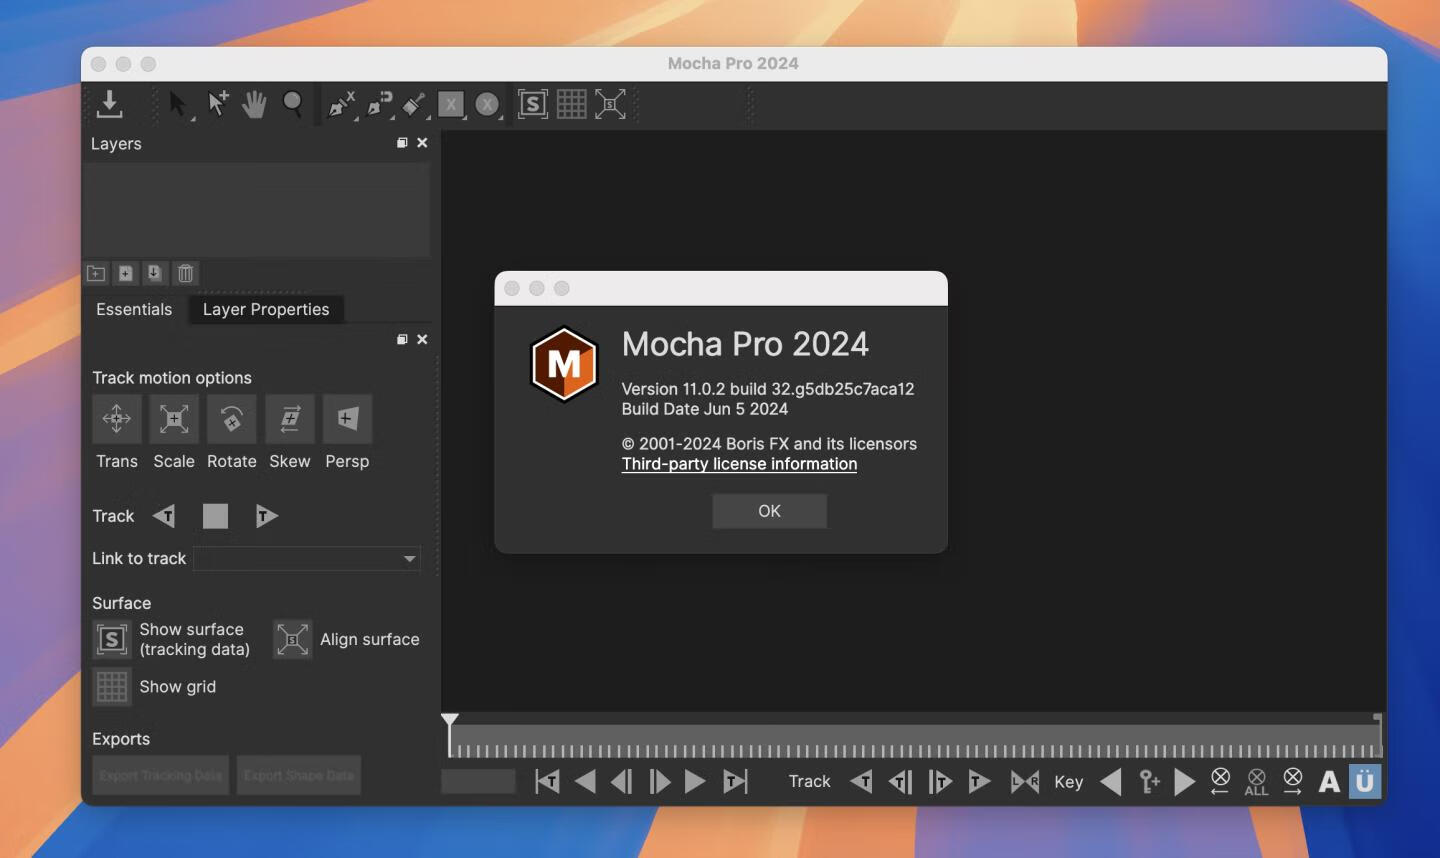The height and width of the screenshot is (858, 1440).
Task: Step forward one frame
Action: [x=659, y=781]
